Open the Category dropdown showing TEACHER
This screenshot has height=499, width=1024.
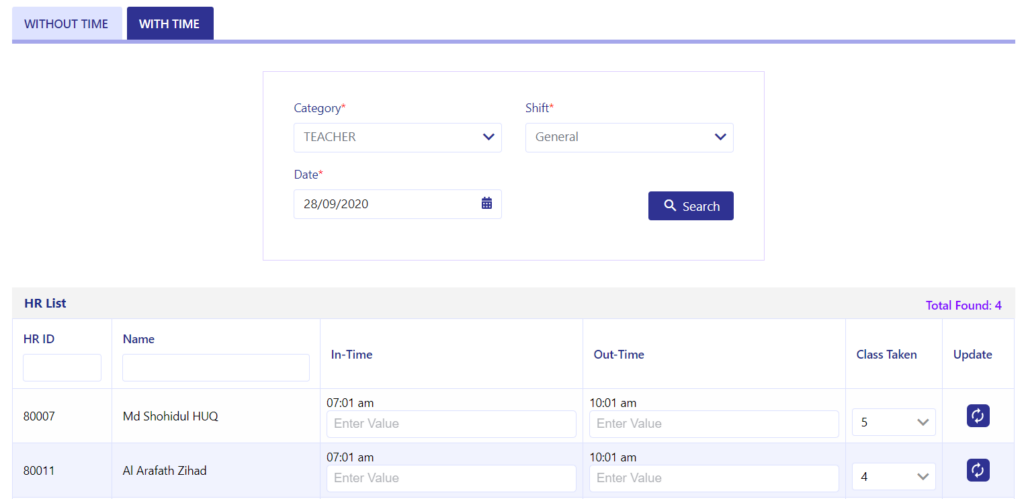pyautogui.click(x=398, y=137)
